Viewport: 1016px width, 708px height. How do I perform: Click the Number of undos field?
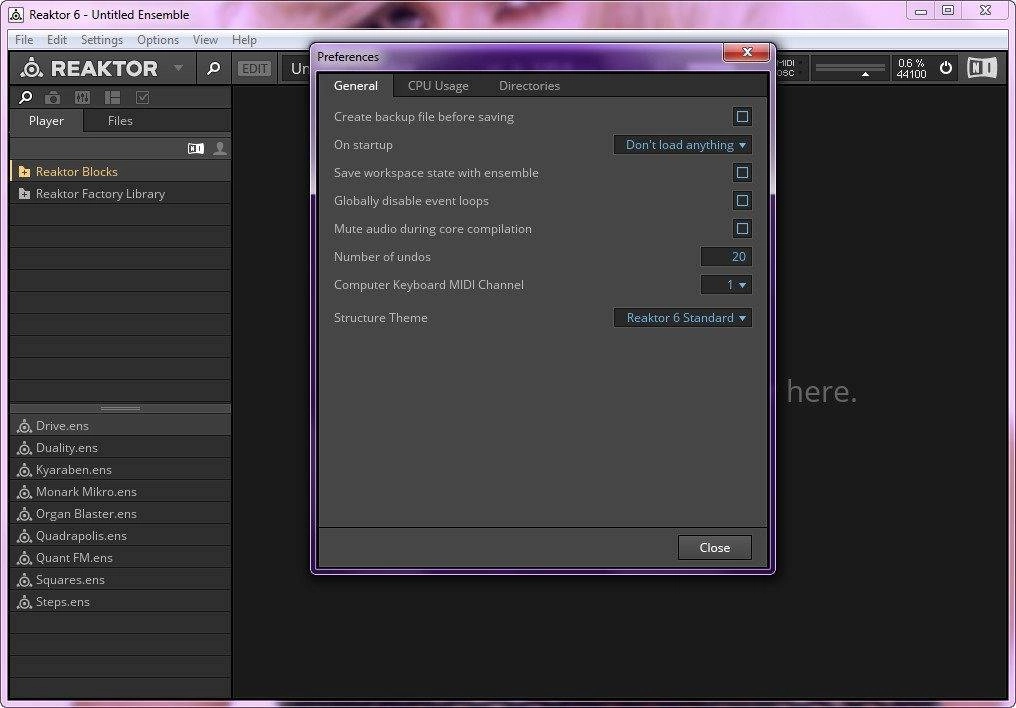pos(726,257)
